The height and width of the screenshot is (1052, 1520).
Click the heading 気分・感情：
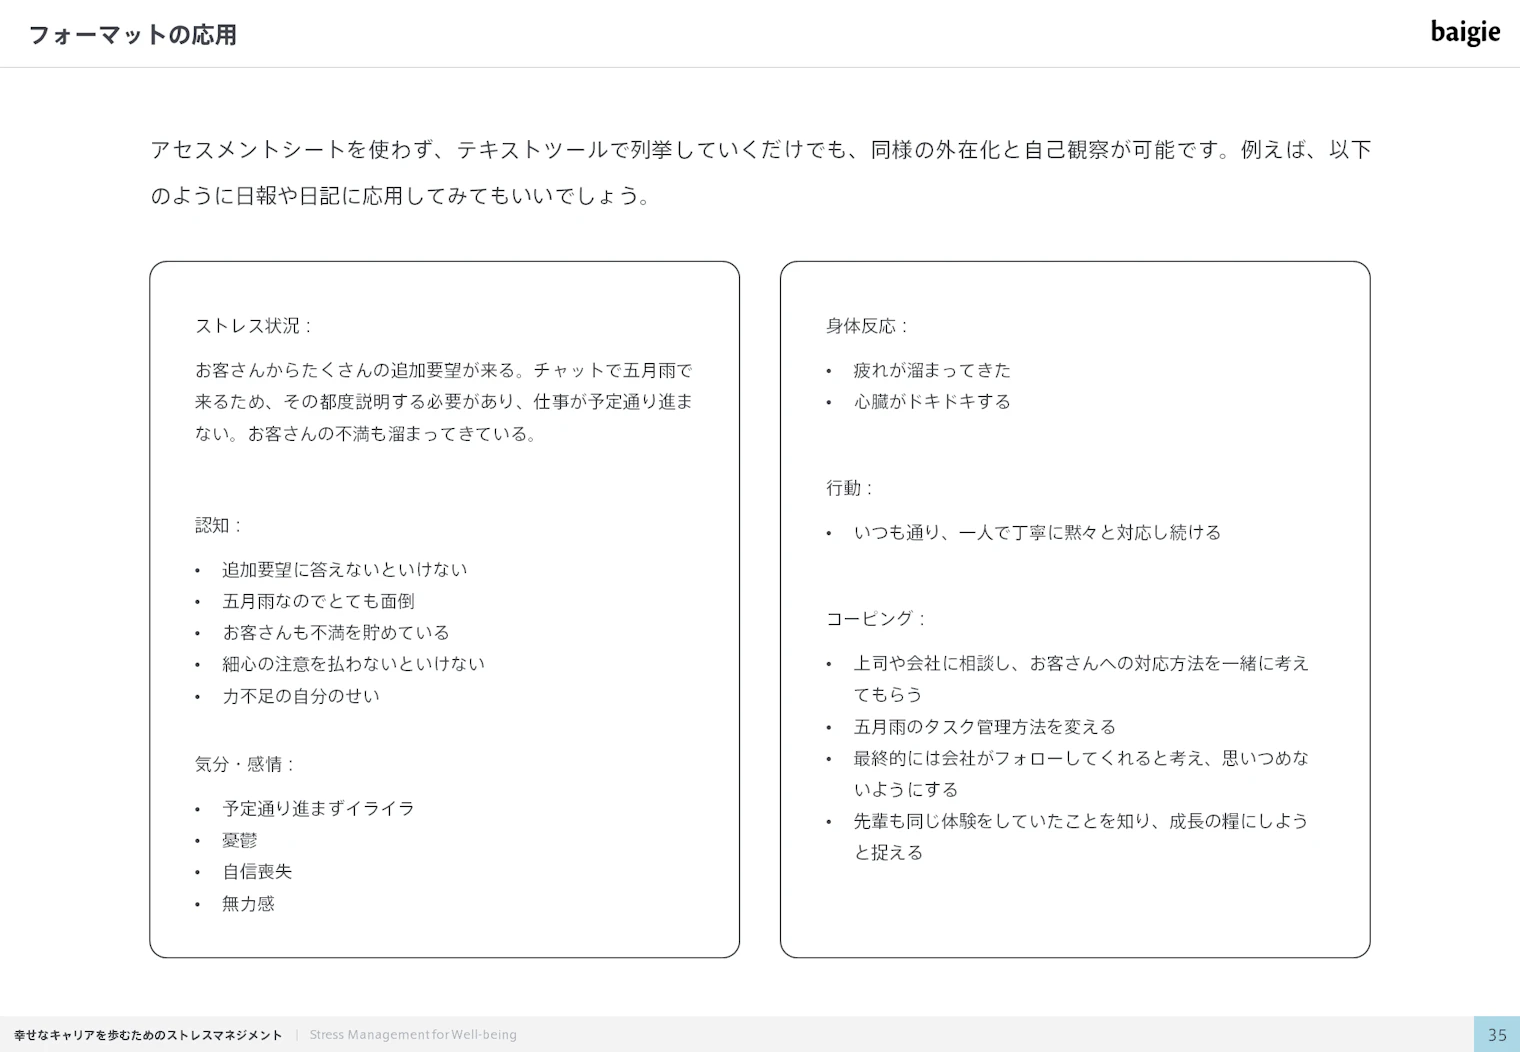(x=246, y=764)
